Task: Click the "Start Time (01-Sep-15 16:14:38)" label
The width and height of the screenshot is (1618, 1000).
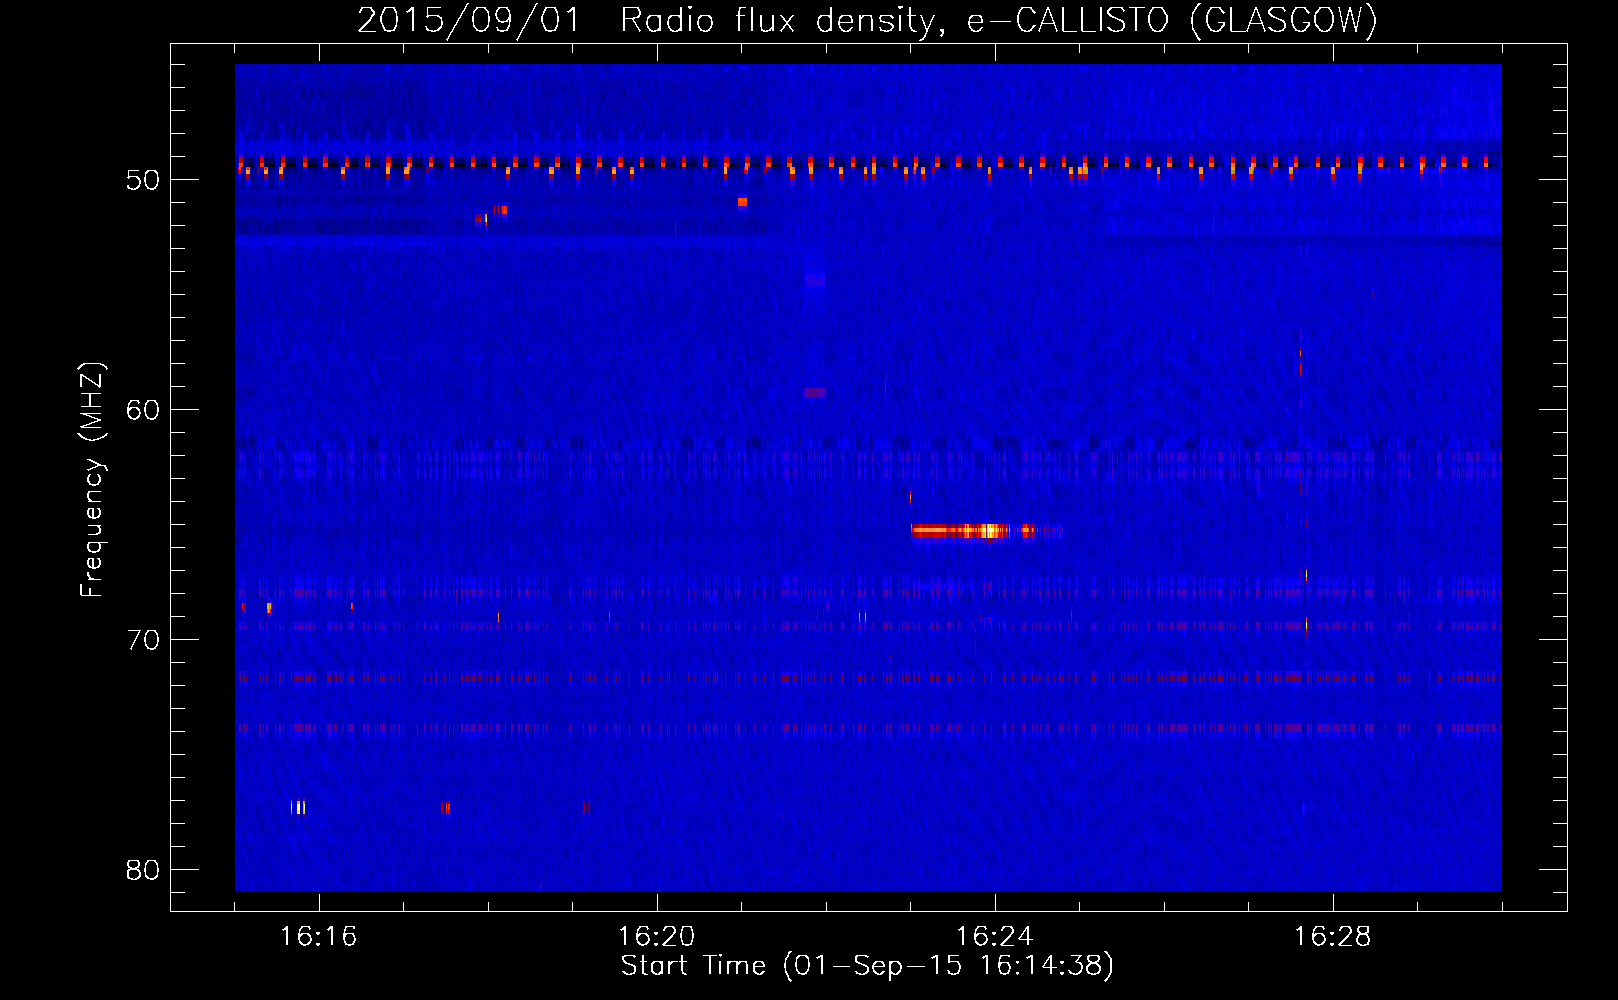Action: (867, 966)
